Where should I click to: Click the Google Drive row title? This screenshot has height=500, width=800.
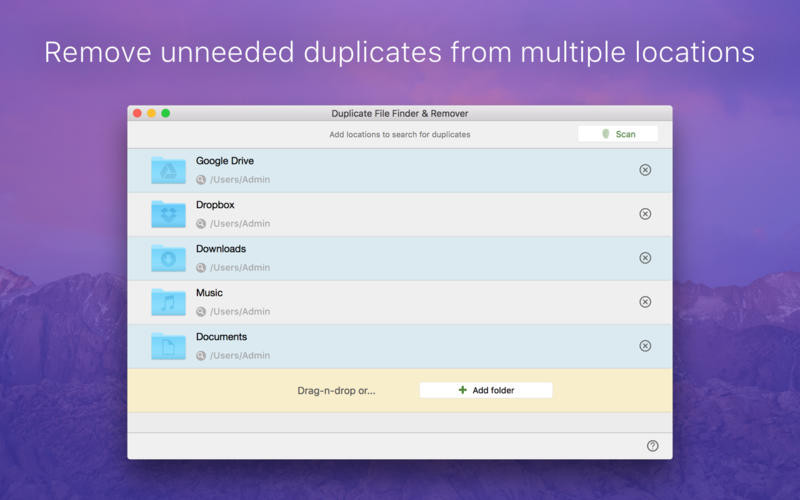pos(225,161)
